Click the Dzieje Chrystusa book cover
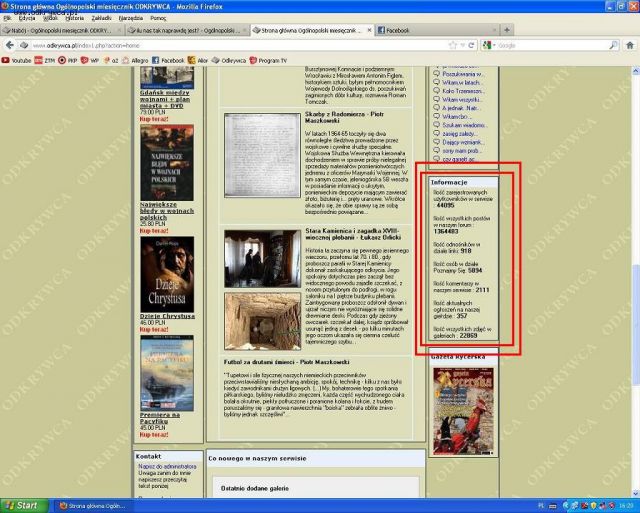640x513 pixels. point(167,274)
